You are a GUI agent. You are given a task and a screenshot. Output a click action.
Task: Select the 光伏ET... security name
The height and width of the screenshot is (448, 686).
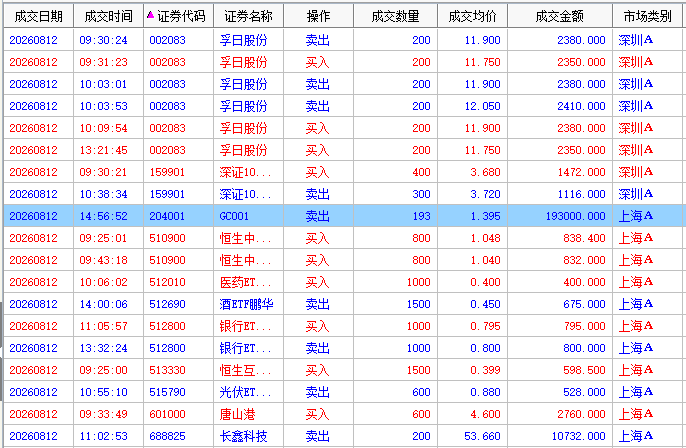(245, 392)
